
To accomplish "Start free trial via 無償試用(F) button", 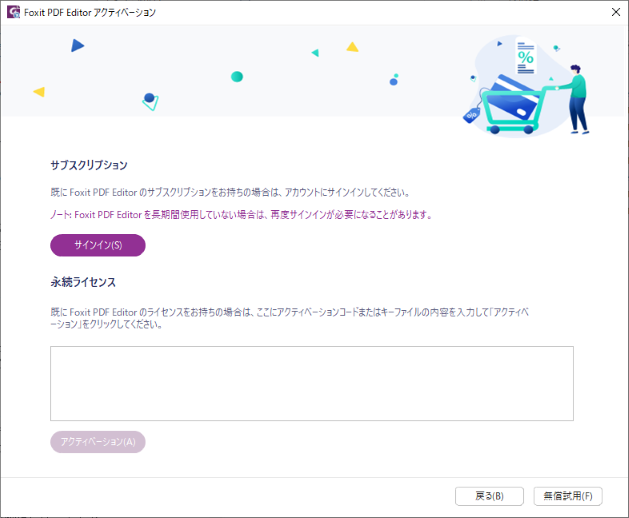I will 568,496.
